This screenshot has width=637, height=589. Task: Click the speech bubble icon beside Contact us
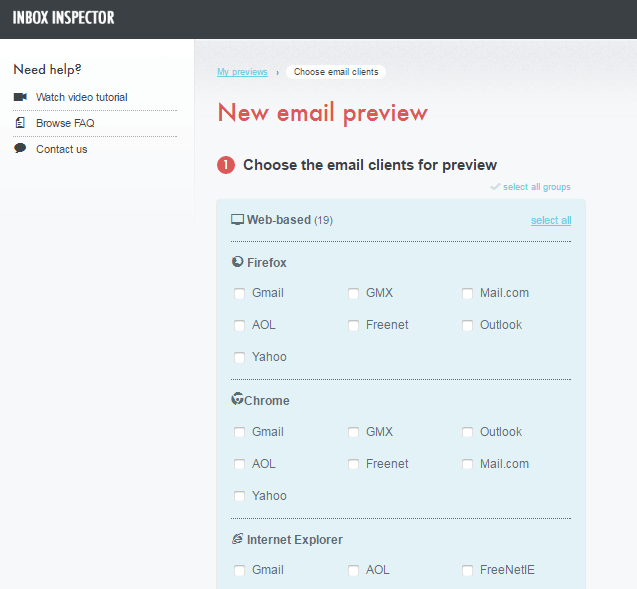coord(20,148)
